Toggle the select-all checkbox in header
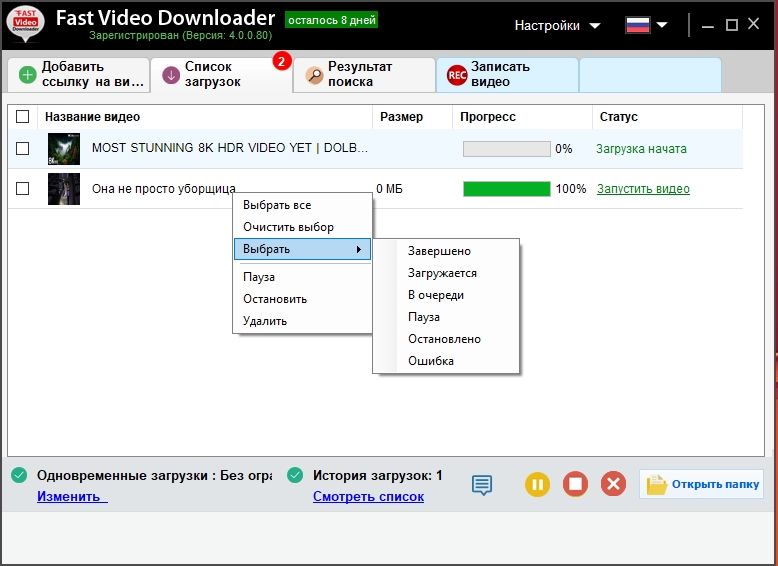The image size is (778, 566). [x=22, y=117]
